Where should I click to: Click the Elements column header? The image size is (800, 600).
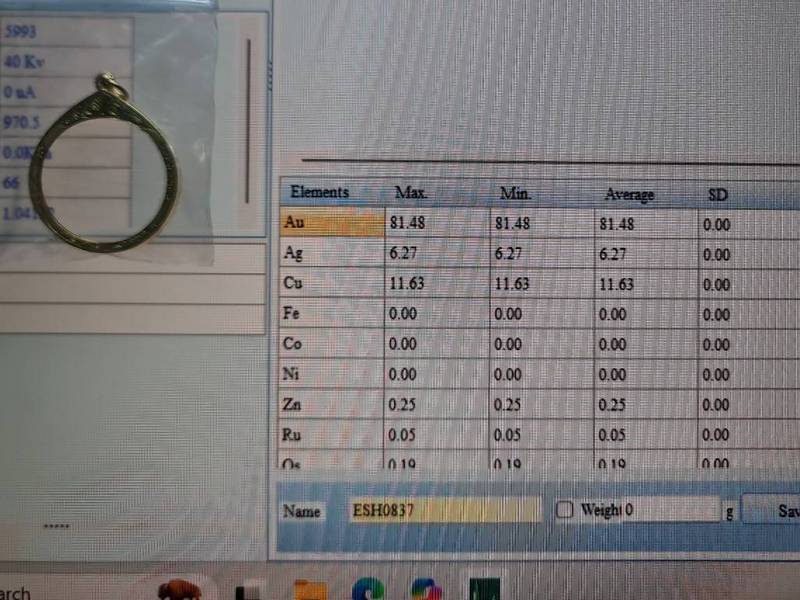[x=319, y=192]
